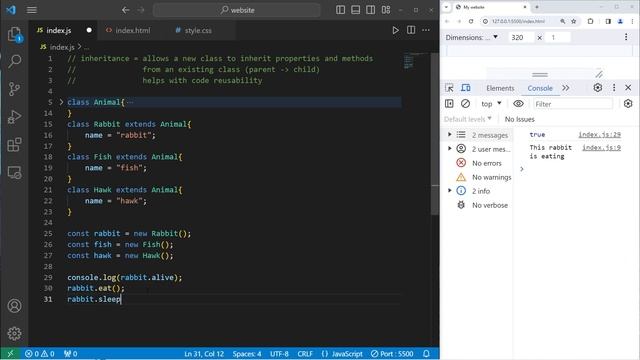Split the editor to the right
Screen dimensions: 640x360
coord(411,30)
